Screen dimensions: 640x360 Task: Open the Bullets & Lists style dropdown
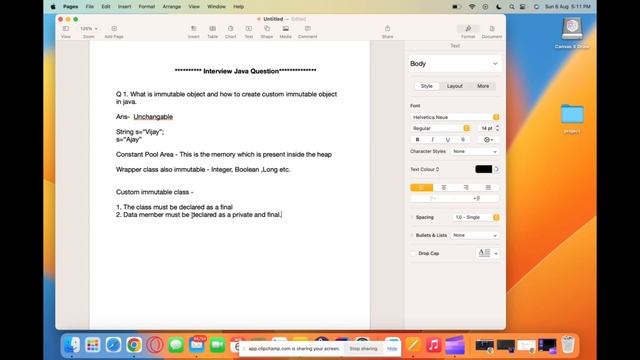click(474, 236)
